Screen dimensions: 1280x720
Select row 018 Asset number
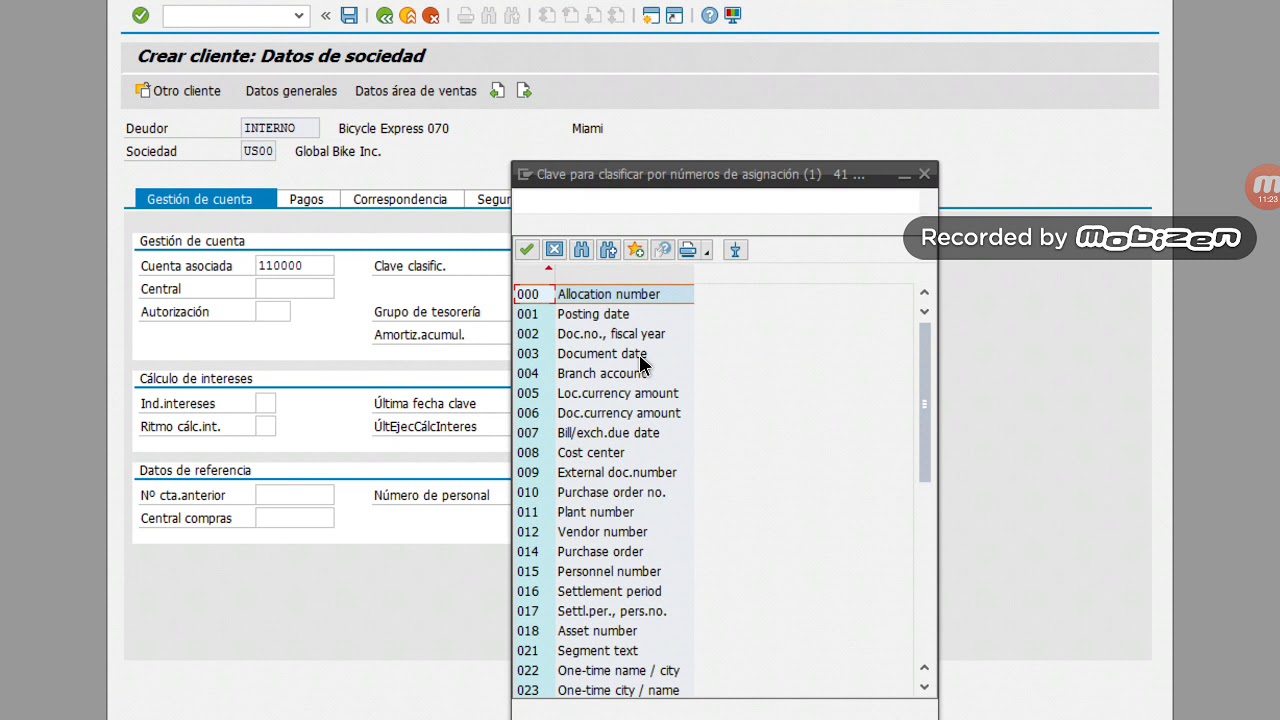tap(604, 631)
